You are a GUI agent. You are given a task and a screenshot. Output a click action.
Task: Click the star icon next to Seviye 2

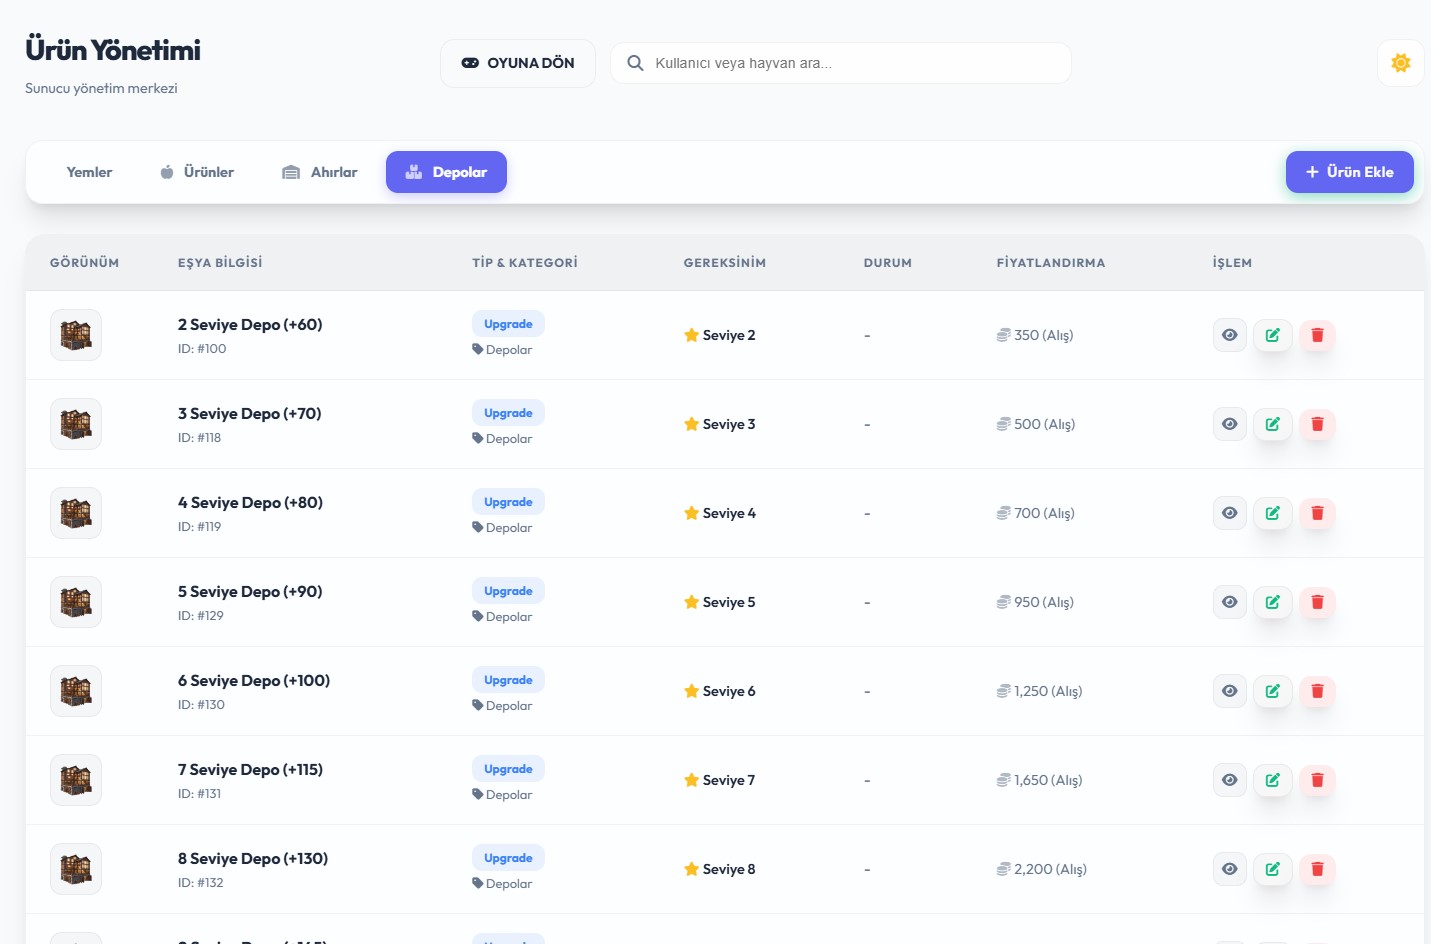(691, 335)
